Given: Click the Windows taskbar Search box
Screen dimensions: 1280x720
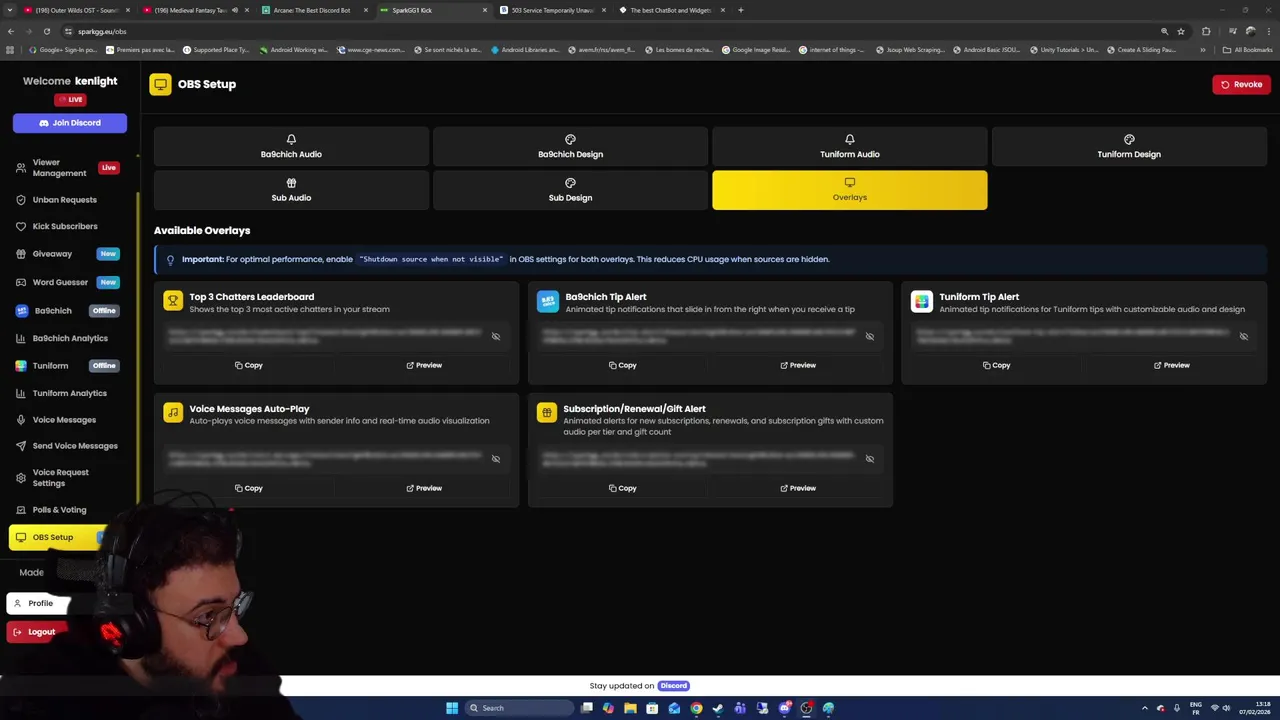Looking at the screenshot, I should coord(517,708).
